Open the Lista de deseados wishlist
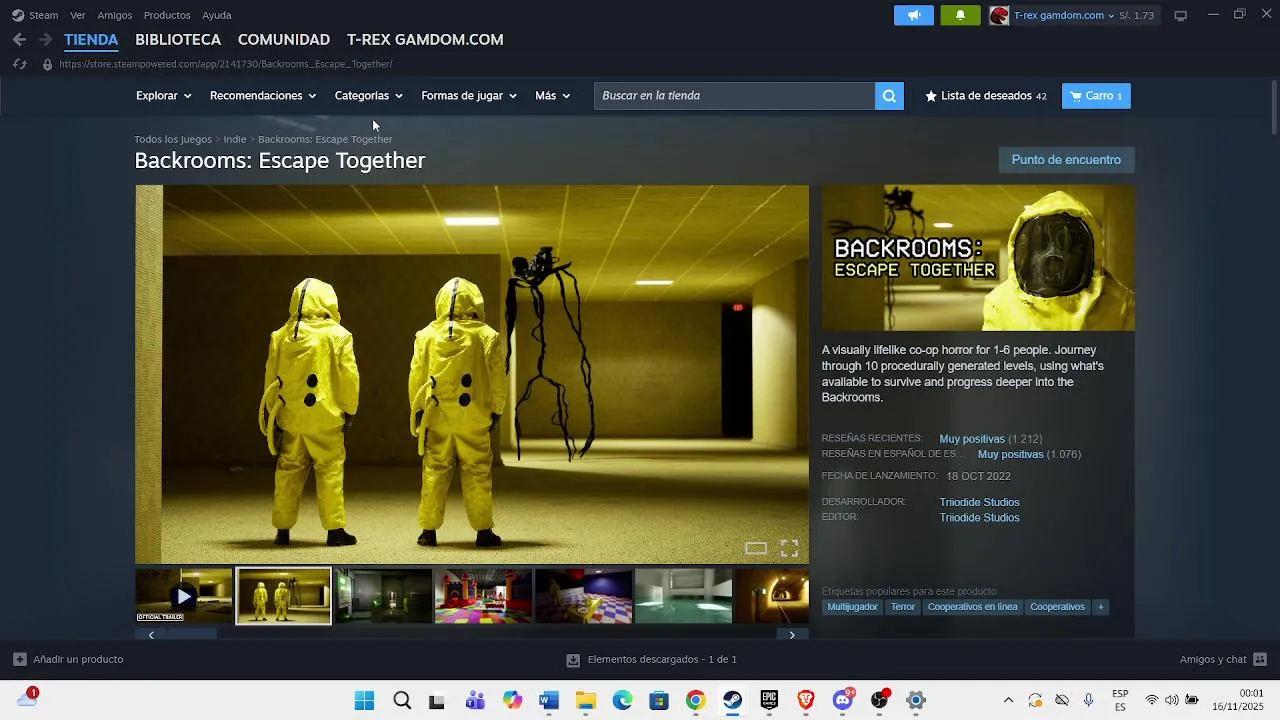The height and width of the screenshot is (720, 1280). pyautogui.click(x=986, y=96)
